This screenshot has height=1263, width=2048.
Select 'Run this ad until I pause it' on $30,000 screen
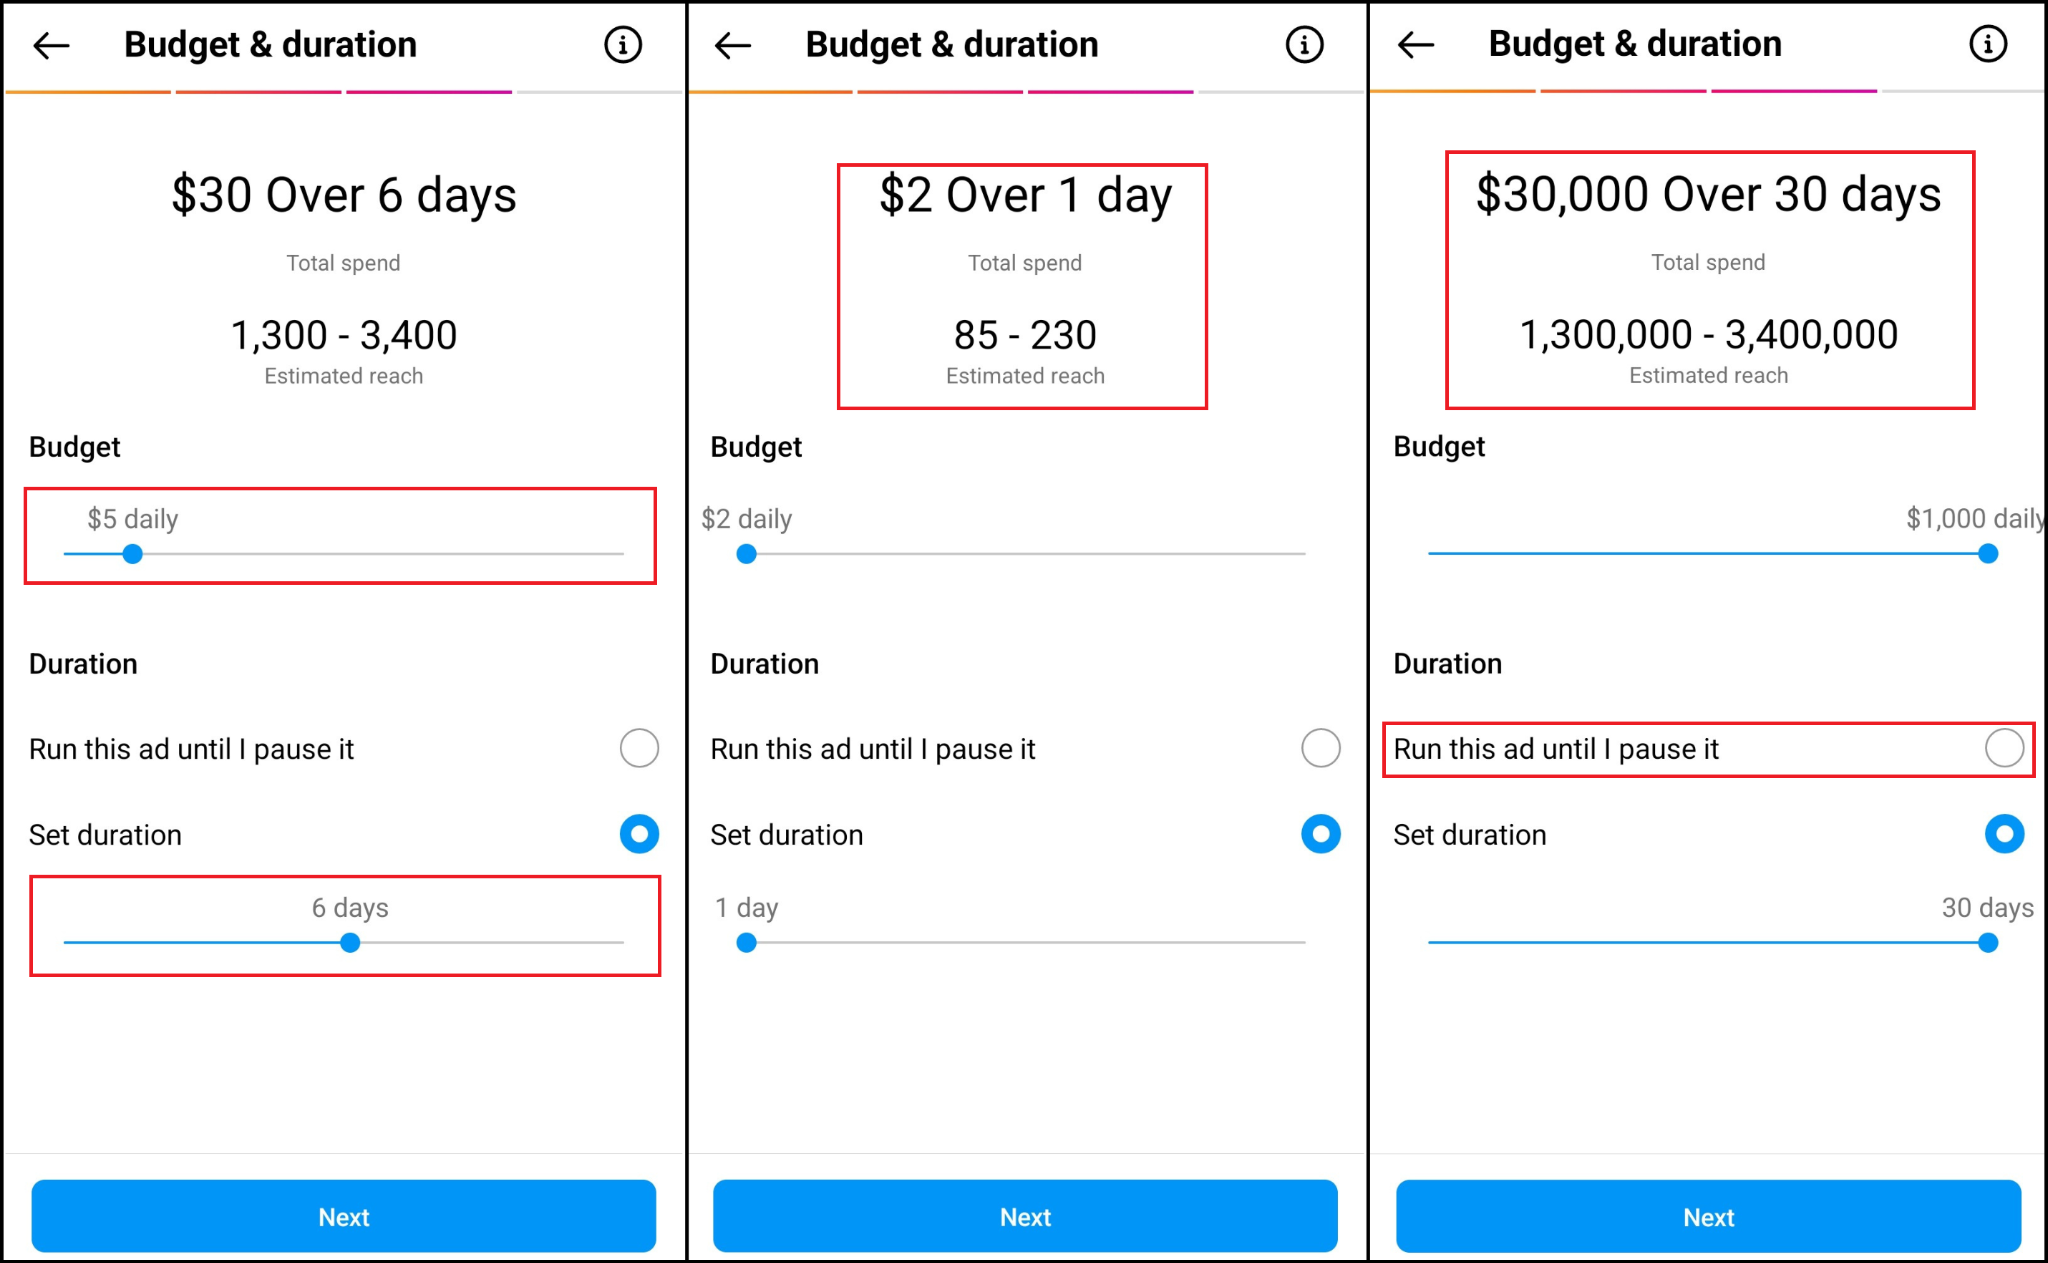pos(2004,748)
